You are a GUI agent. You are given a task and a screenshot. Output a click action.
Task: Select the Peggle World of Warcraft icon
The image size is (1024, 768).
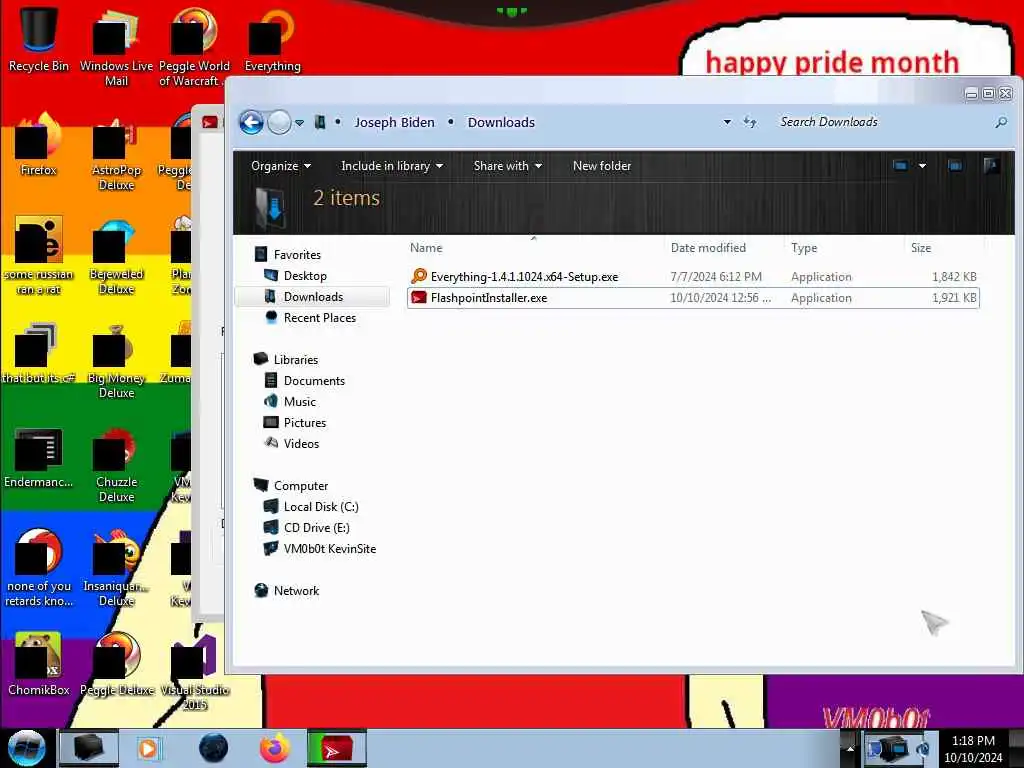tap(194, 46)
